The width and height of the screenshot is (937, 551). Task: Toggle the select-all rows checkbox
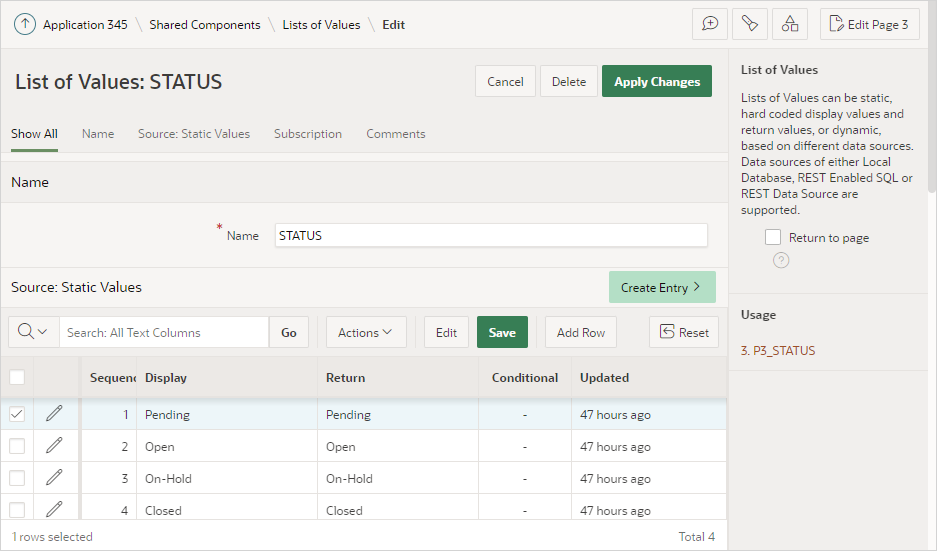(17, 377)
